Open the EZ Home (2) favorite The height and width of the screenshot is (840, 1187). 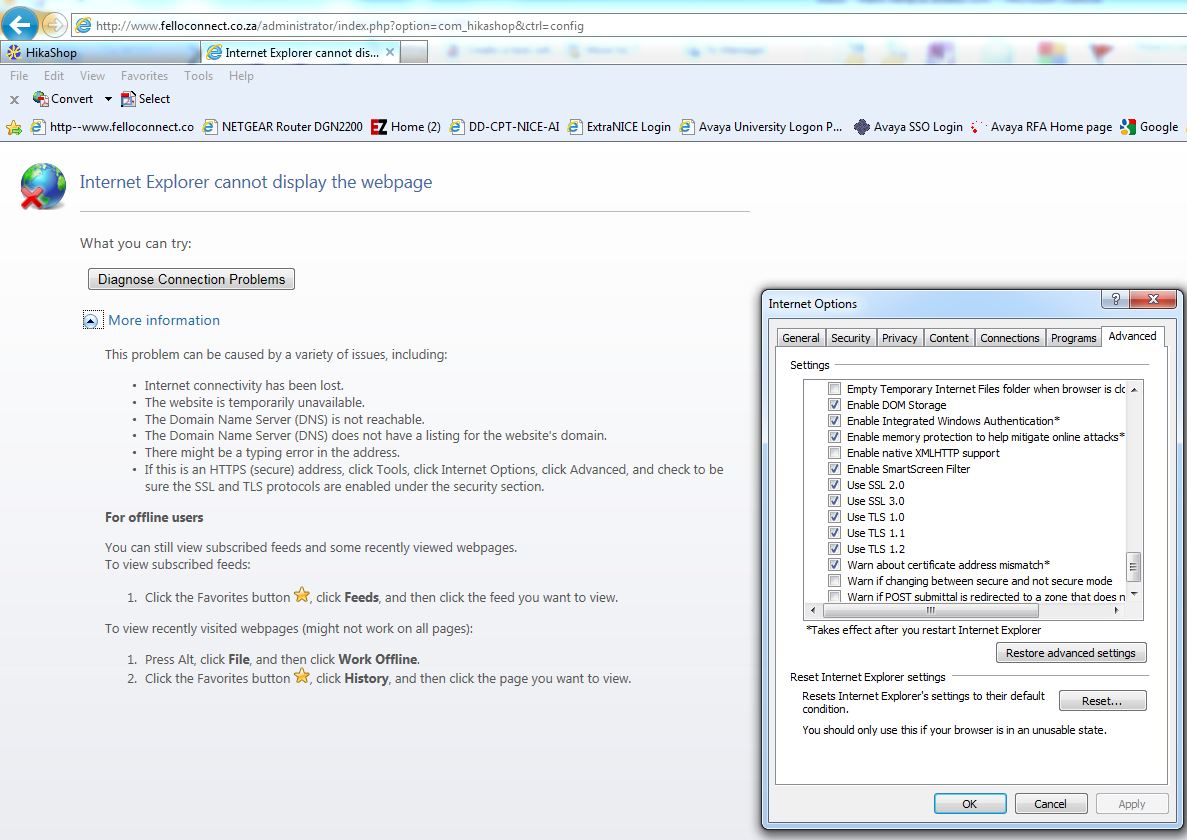(x=406, y=127)
